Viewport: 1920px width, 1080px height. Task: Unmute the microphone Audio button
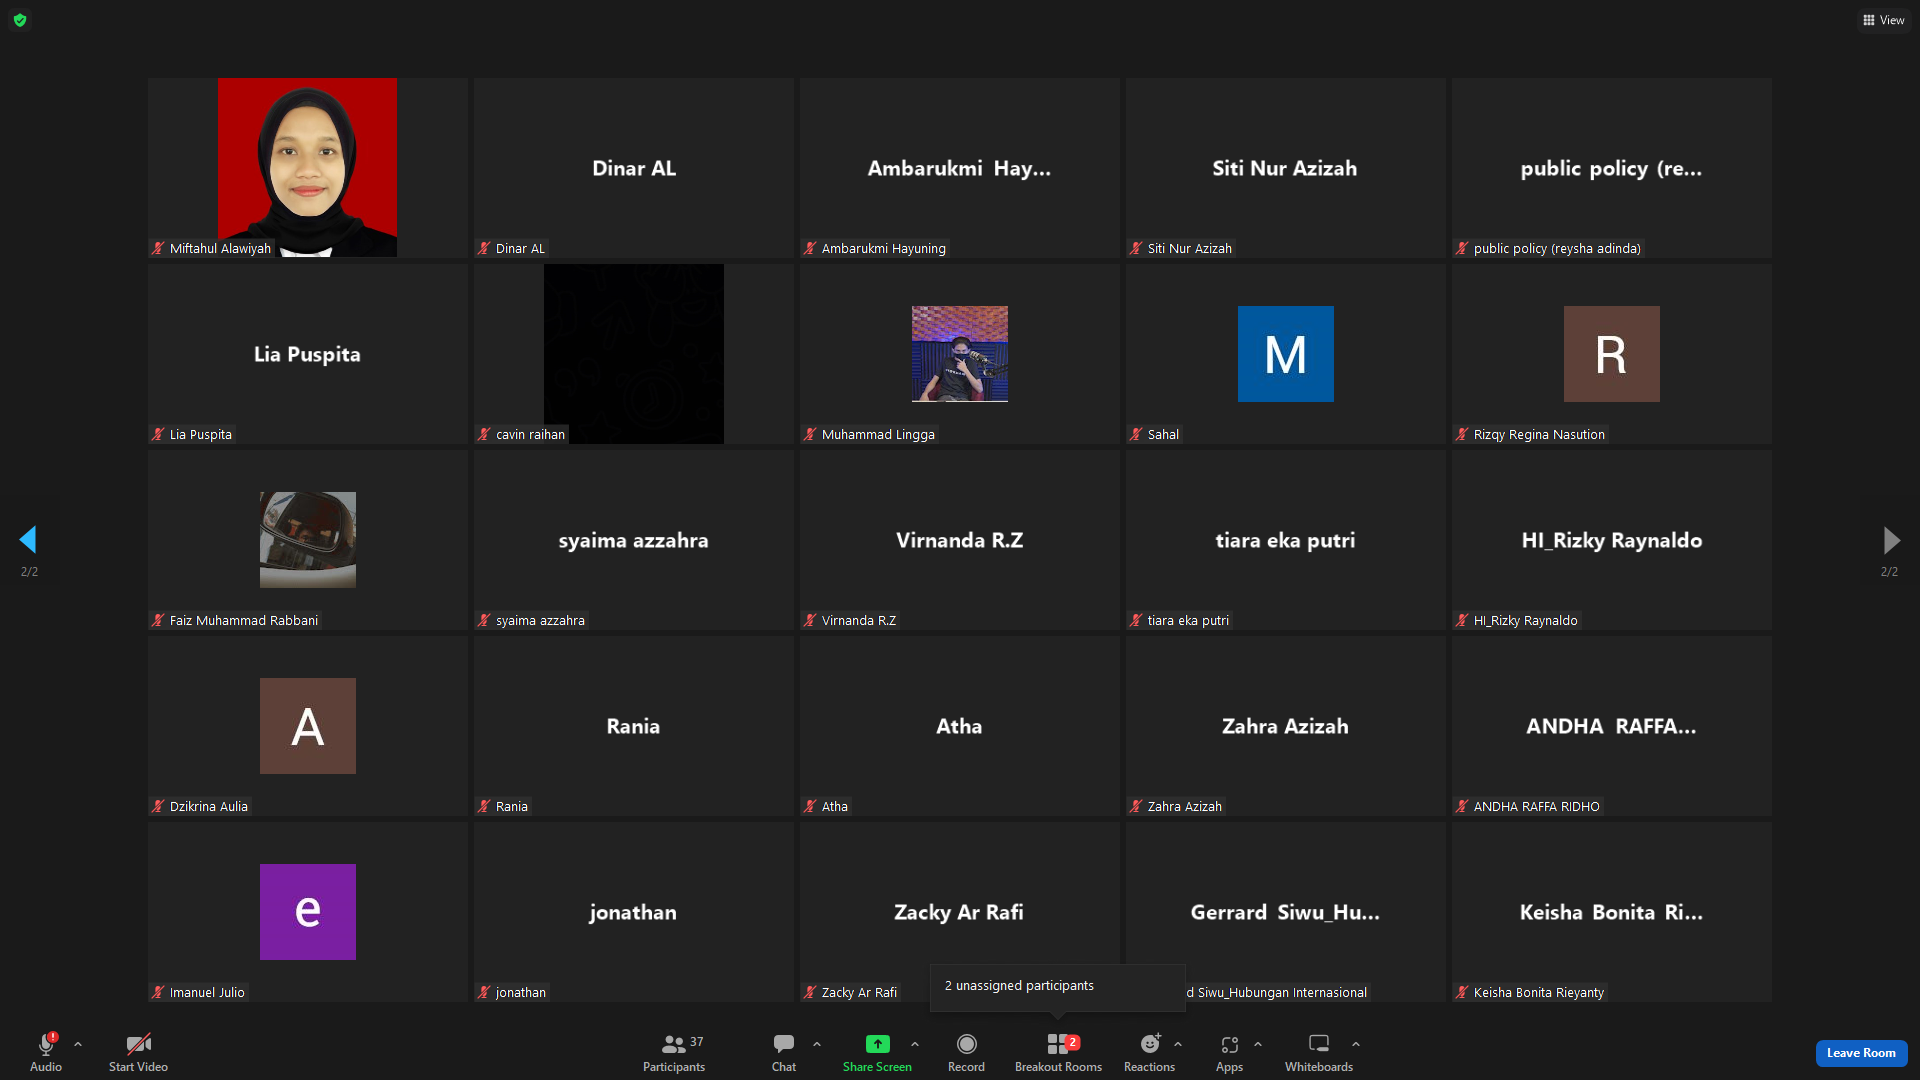[46, 1052]
